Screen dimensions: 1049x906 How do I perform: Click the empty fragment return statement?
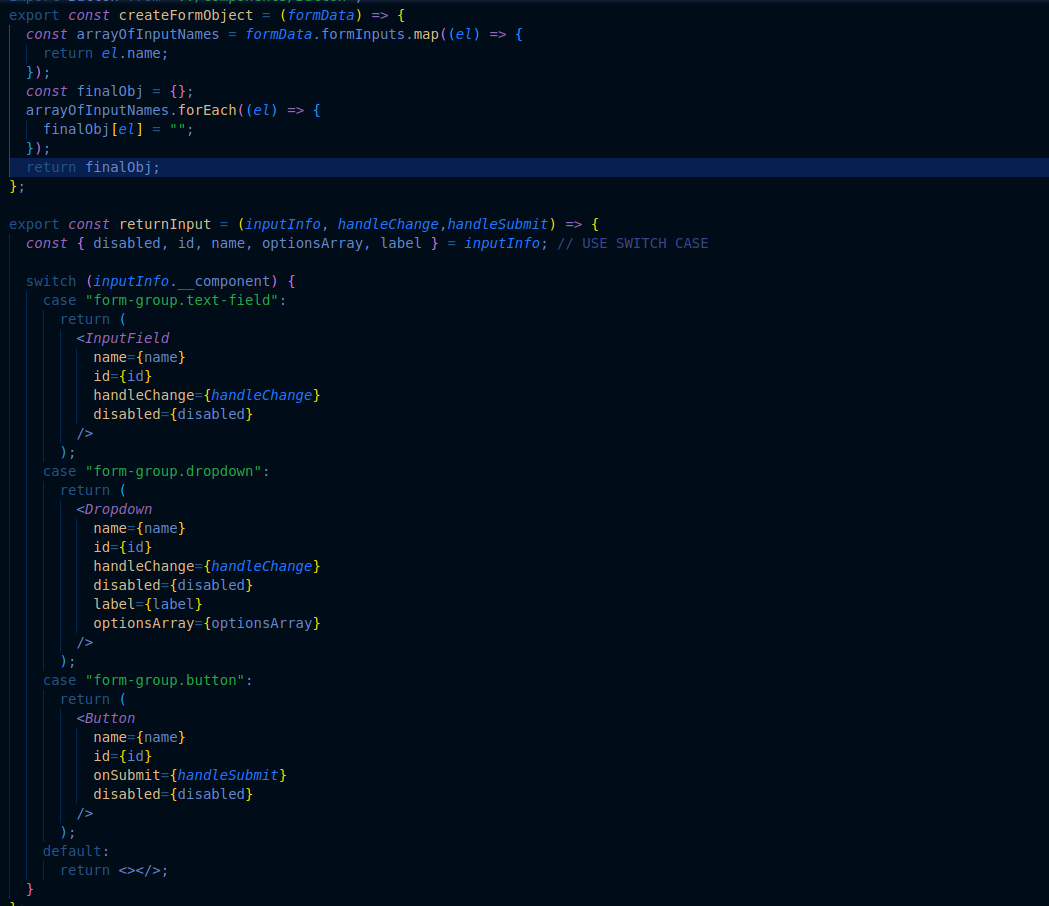pyautogui.click(x=114, y=870)
